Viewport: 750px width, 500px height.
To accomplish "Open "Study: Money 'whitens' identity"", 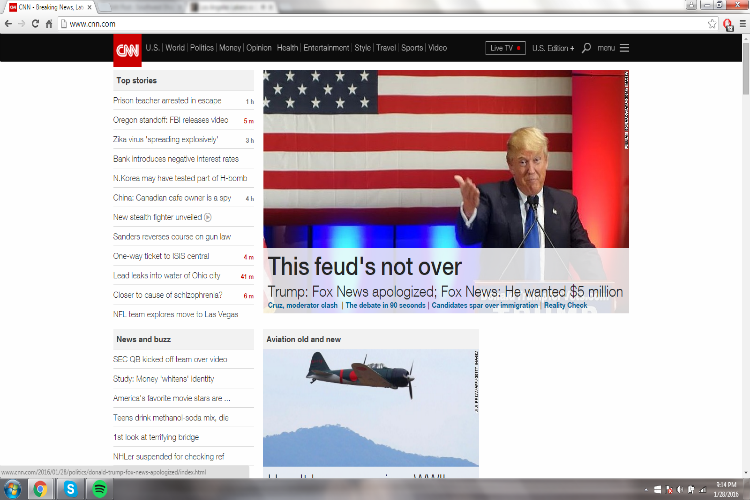I will pyautogui.click(x=164, y=379).
